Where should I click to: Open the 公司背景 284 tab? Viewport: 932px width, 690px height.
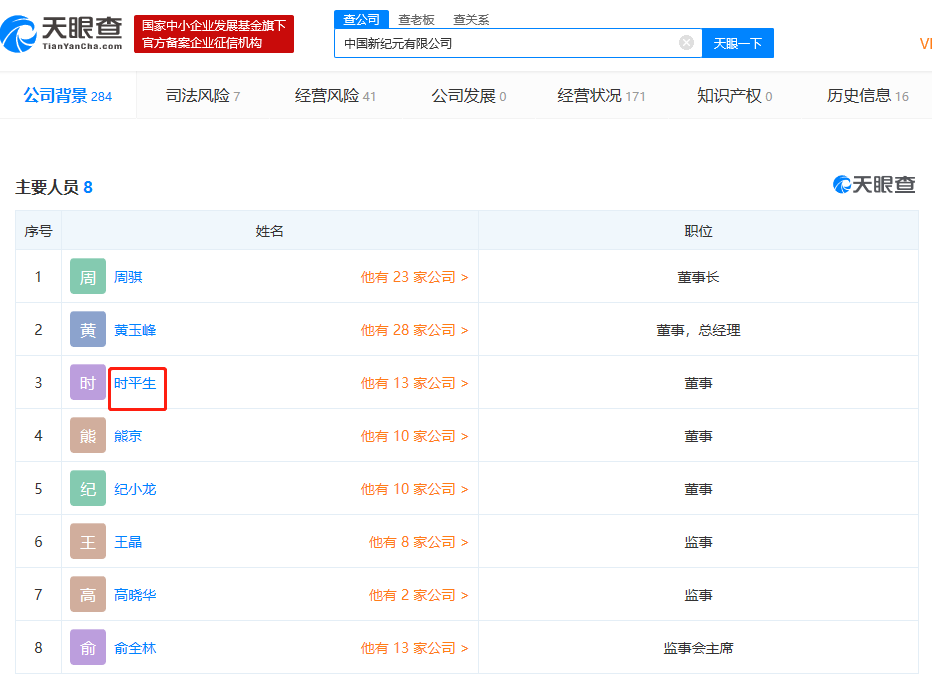click(x=68, y=96)
